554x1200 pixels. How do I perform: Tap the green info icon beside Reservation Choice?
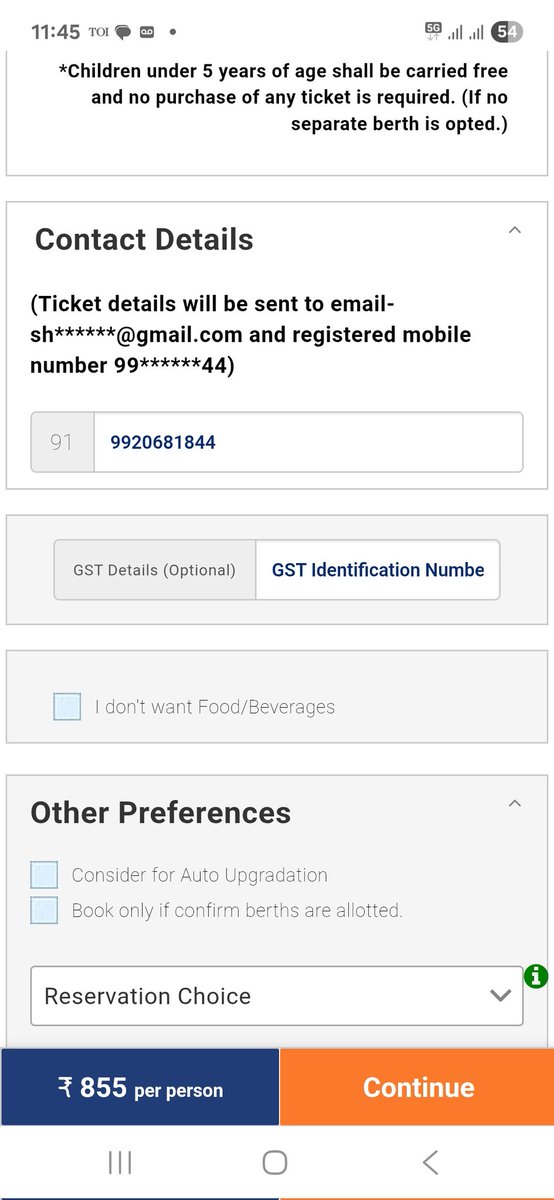point(536,975)
